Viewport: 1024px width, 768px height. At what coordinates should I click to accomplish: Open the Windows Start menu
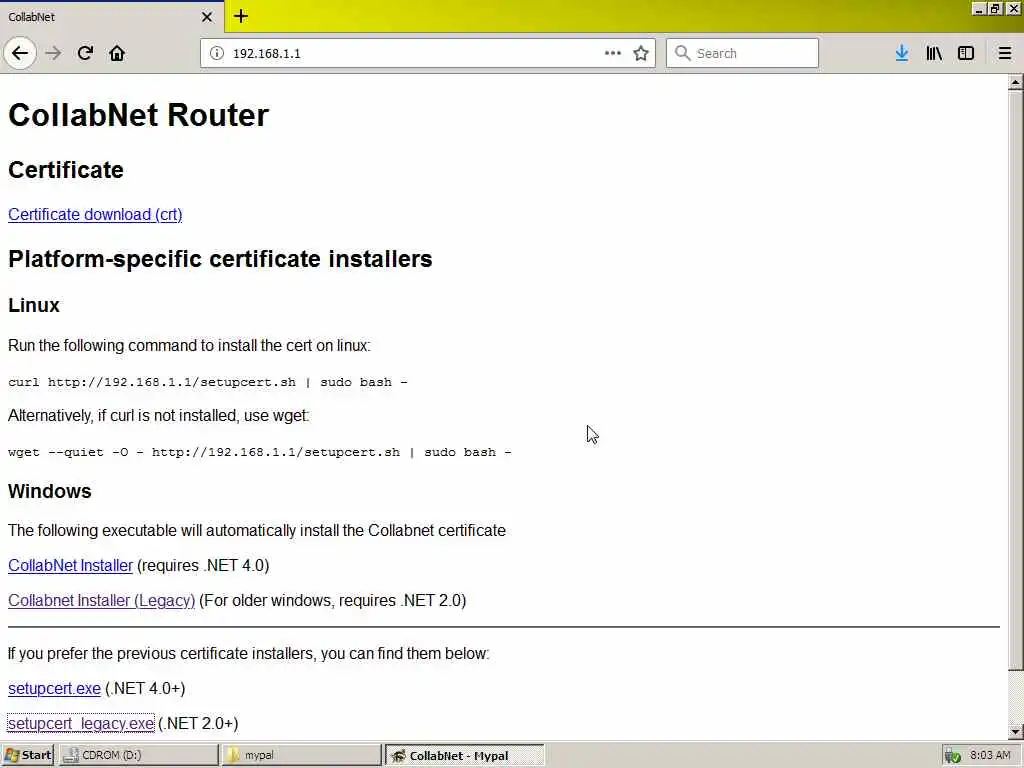pos(27,755)
